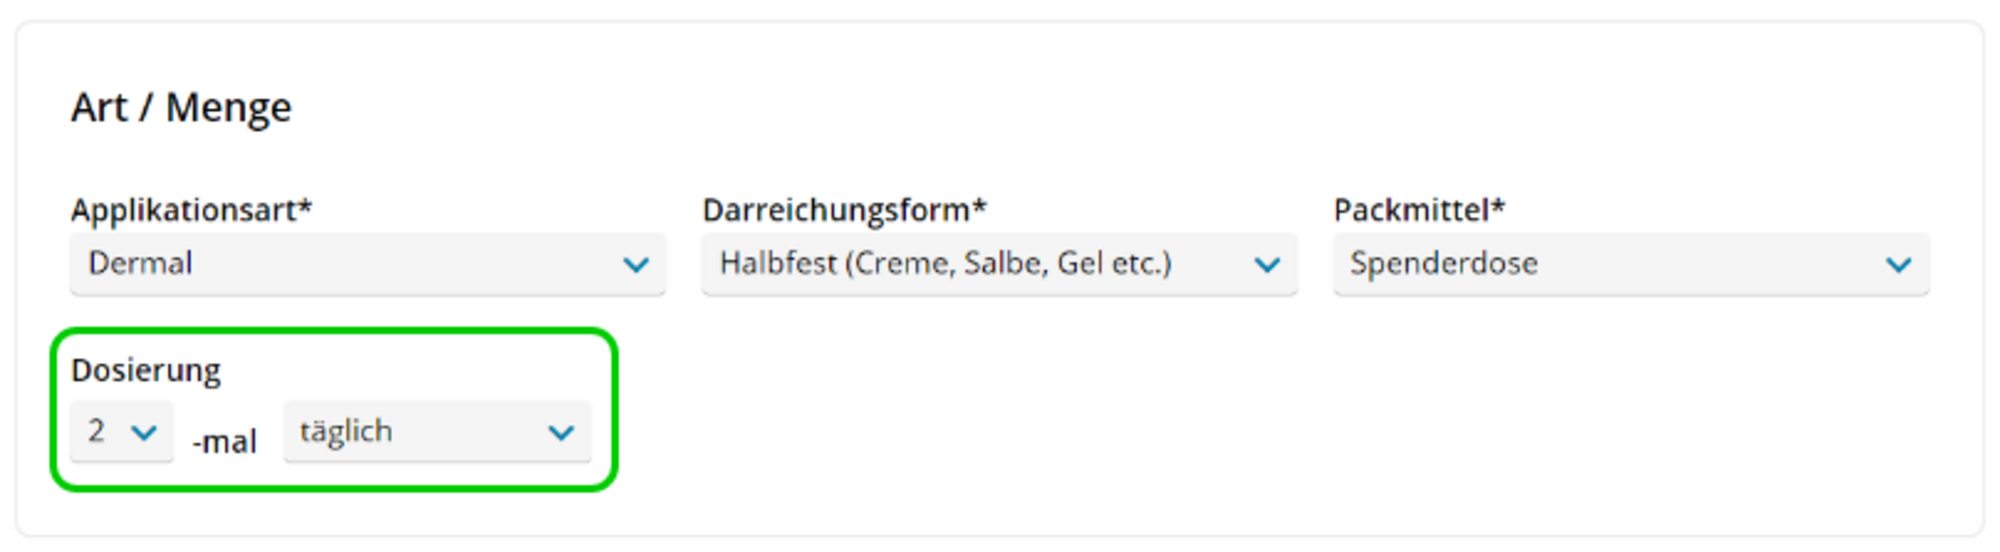This screenshot has height=552, width=2000.
Task: Click the chevron arrow in the täglich field
Action: click(x=561, y=433)
